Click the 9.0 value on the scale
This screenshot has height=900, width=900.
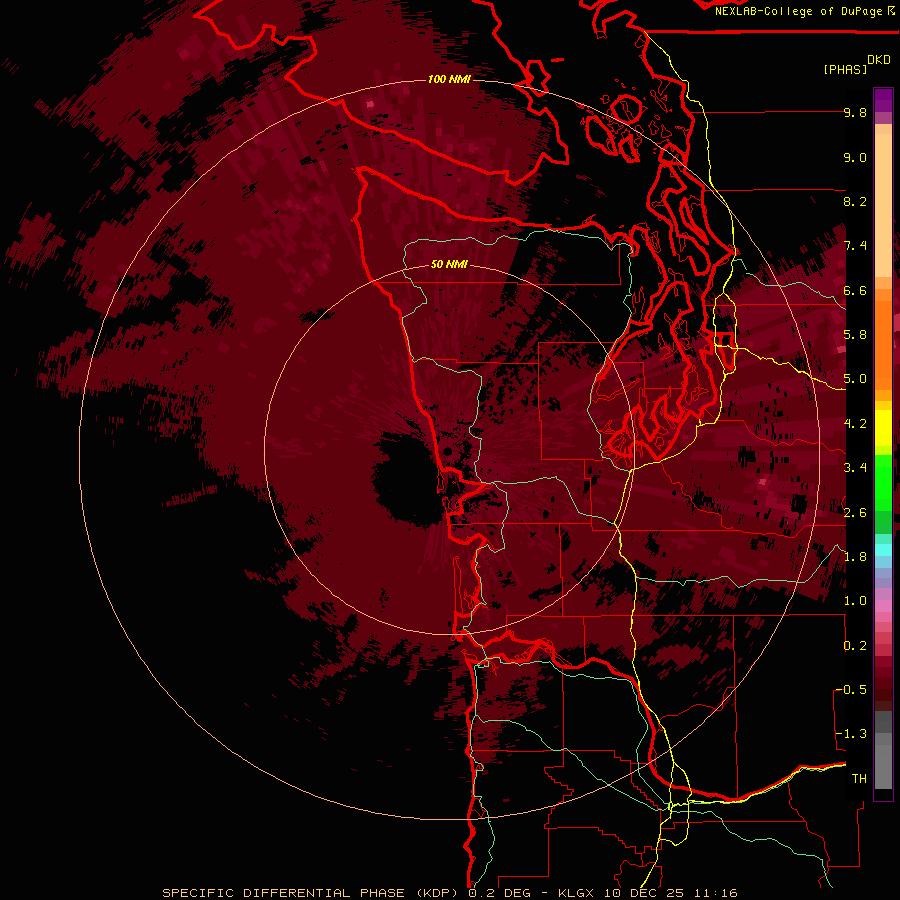coord(855,158)
